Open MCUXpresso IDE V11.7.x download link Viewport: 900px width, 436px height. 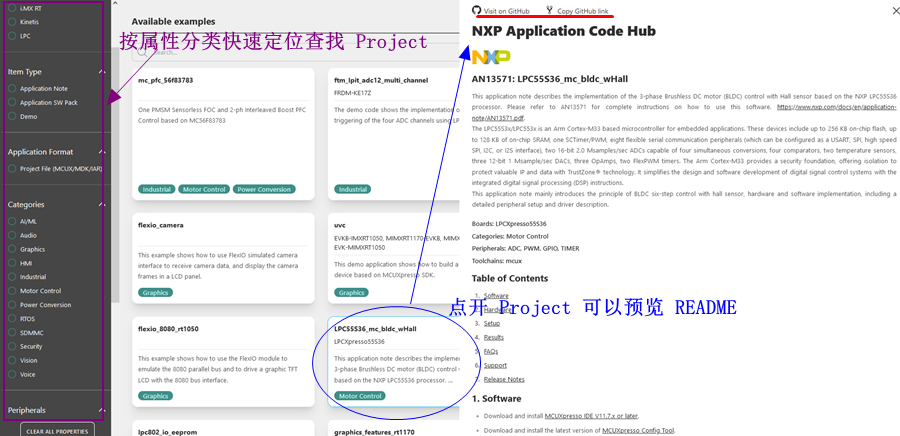[x=591, y=416]
